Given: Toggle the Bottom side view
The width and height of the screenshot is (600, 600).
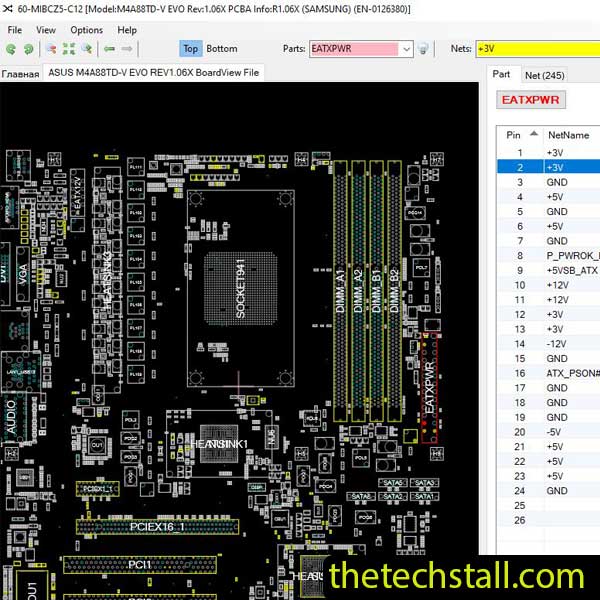Looking at the screenshot, I should pyautogui.click(x=222, y=49).
